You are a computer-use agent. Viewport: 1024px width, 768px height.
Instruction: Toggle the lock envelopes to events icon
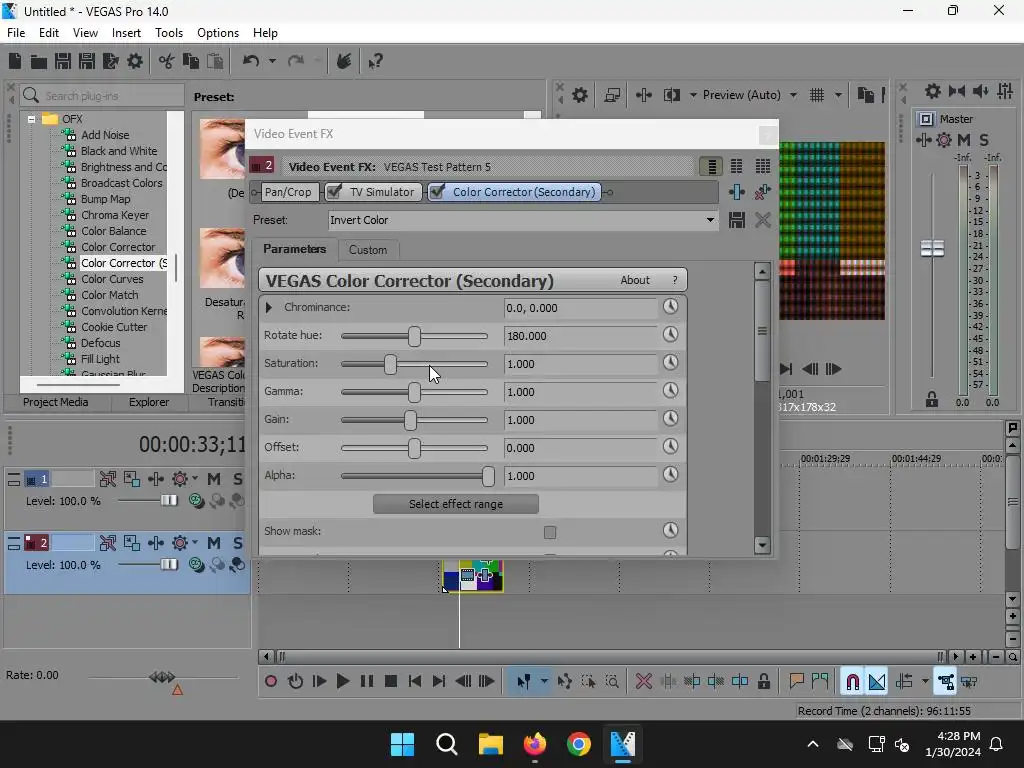coord(945,682)
